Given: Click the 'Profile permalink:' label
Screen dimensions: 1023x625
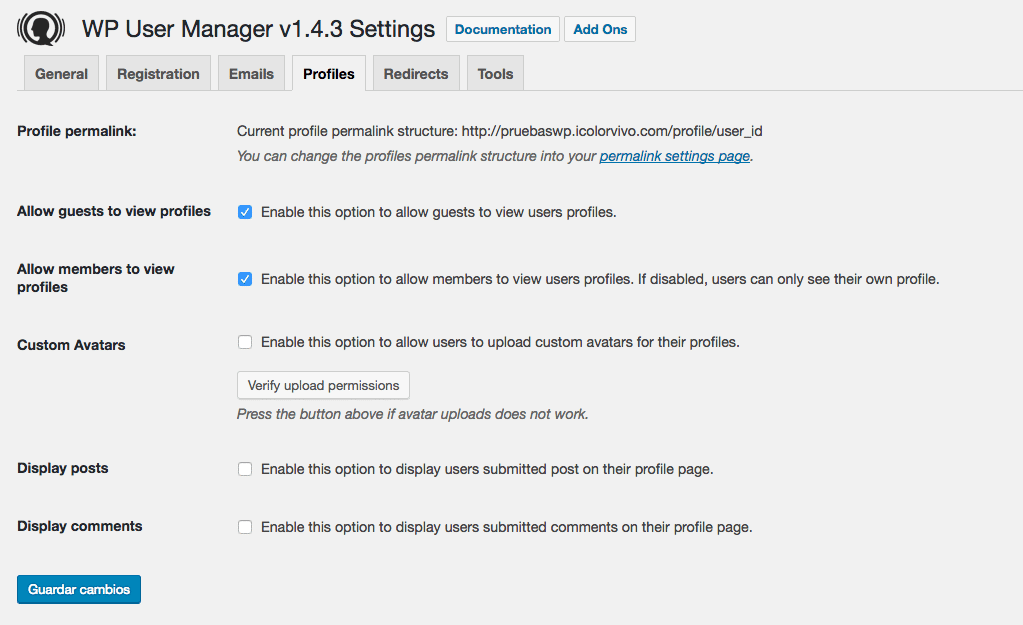Looking at the screenshot, I should pos(77,131).
